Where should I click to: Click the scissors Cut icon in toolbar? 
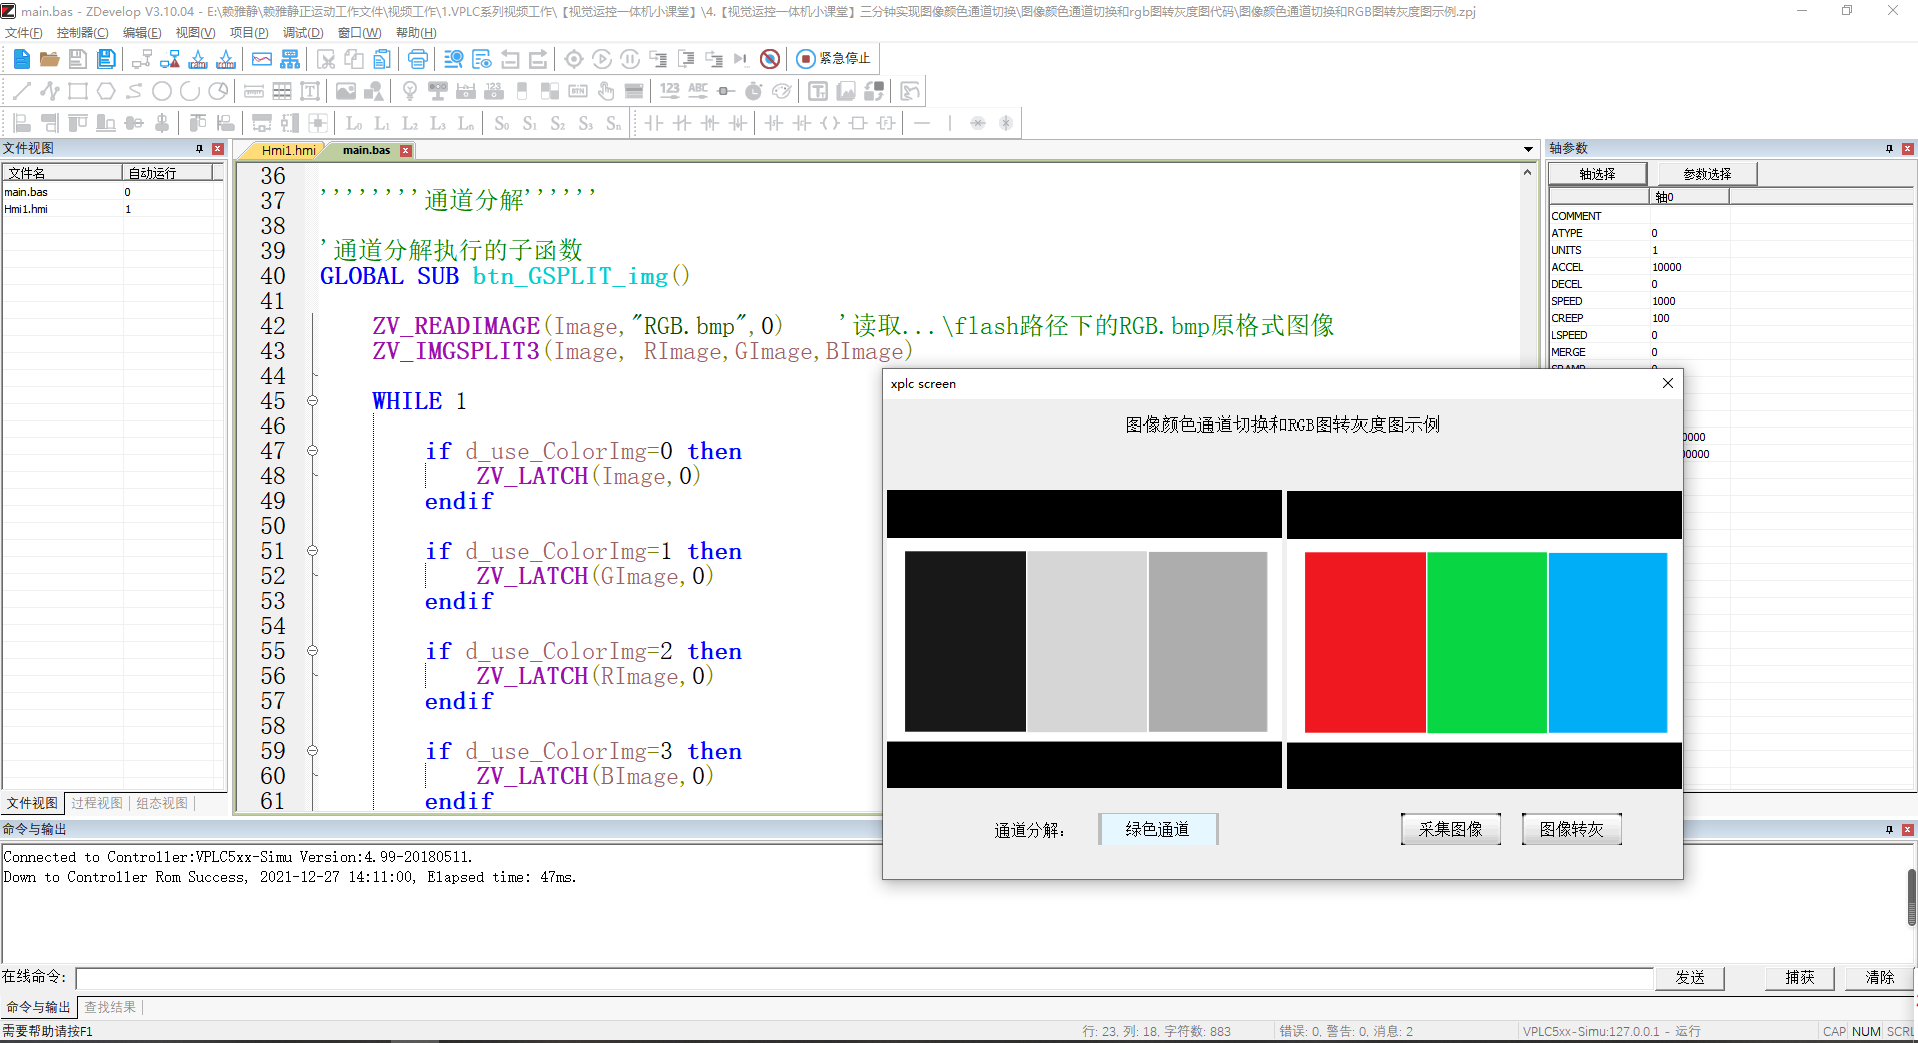tap(327, 59)
